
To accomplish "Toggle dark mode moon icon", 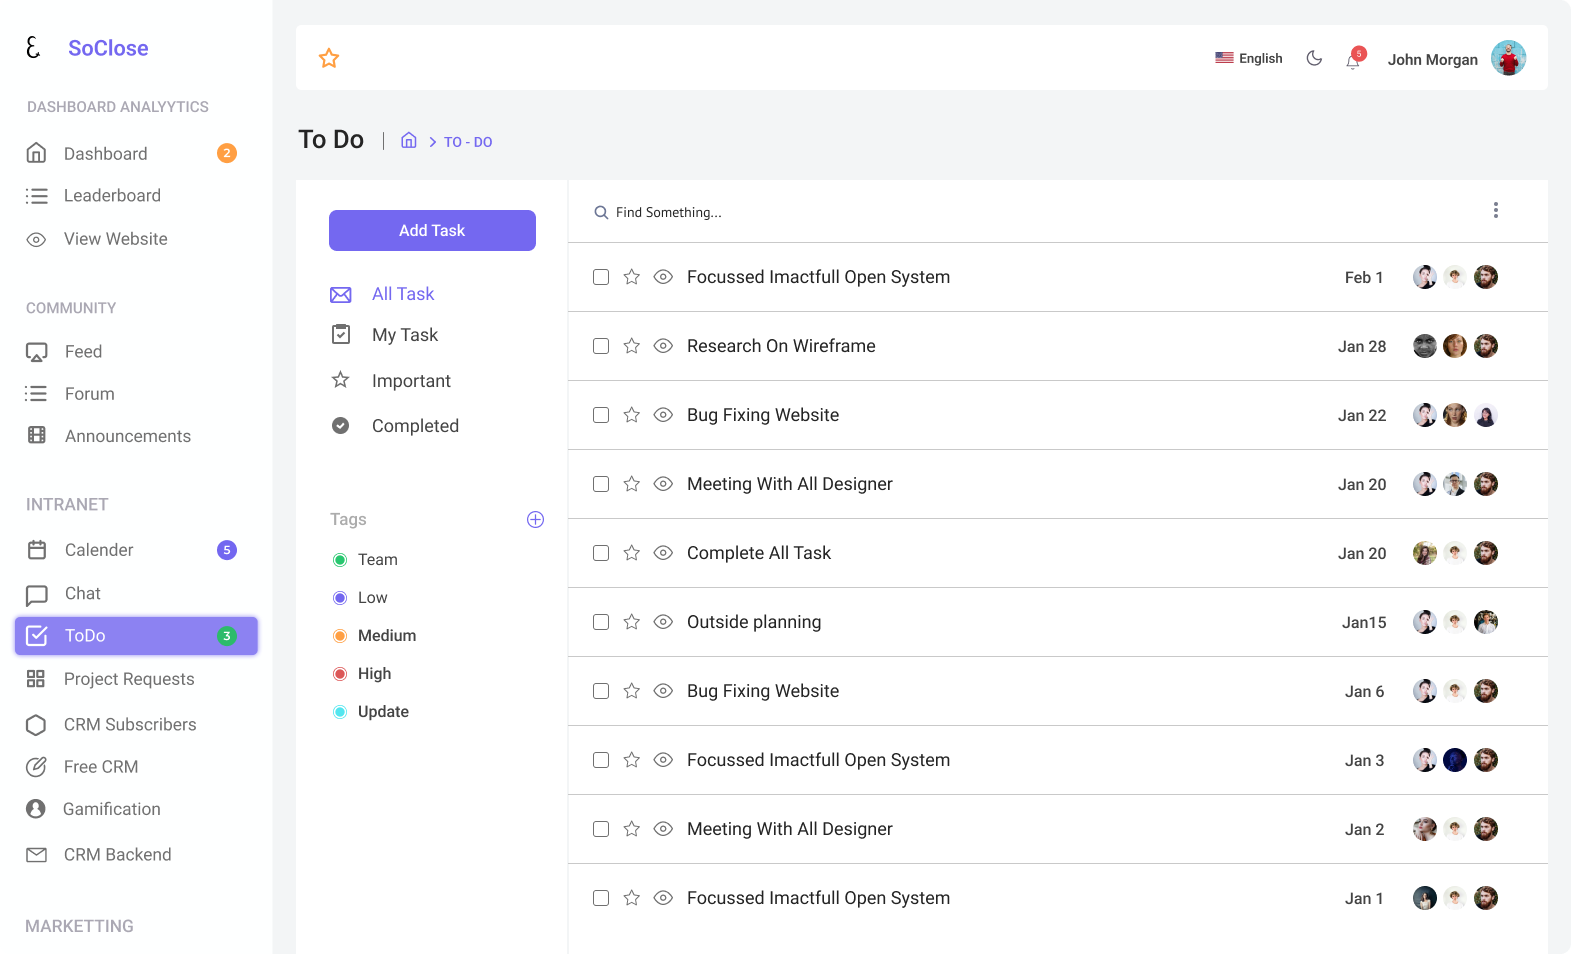I will [1314, 58].
